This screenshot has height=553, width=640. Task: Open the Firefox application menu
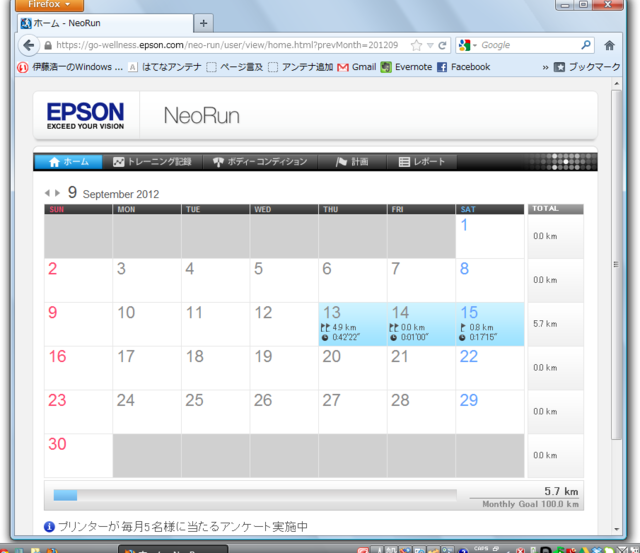pyautogui.click(x=49, y=5)
